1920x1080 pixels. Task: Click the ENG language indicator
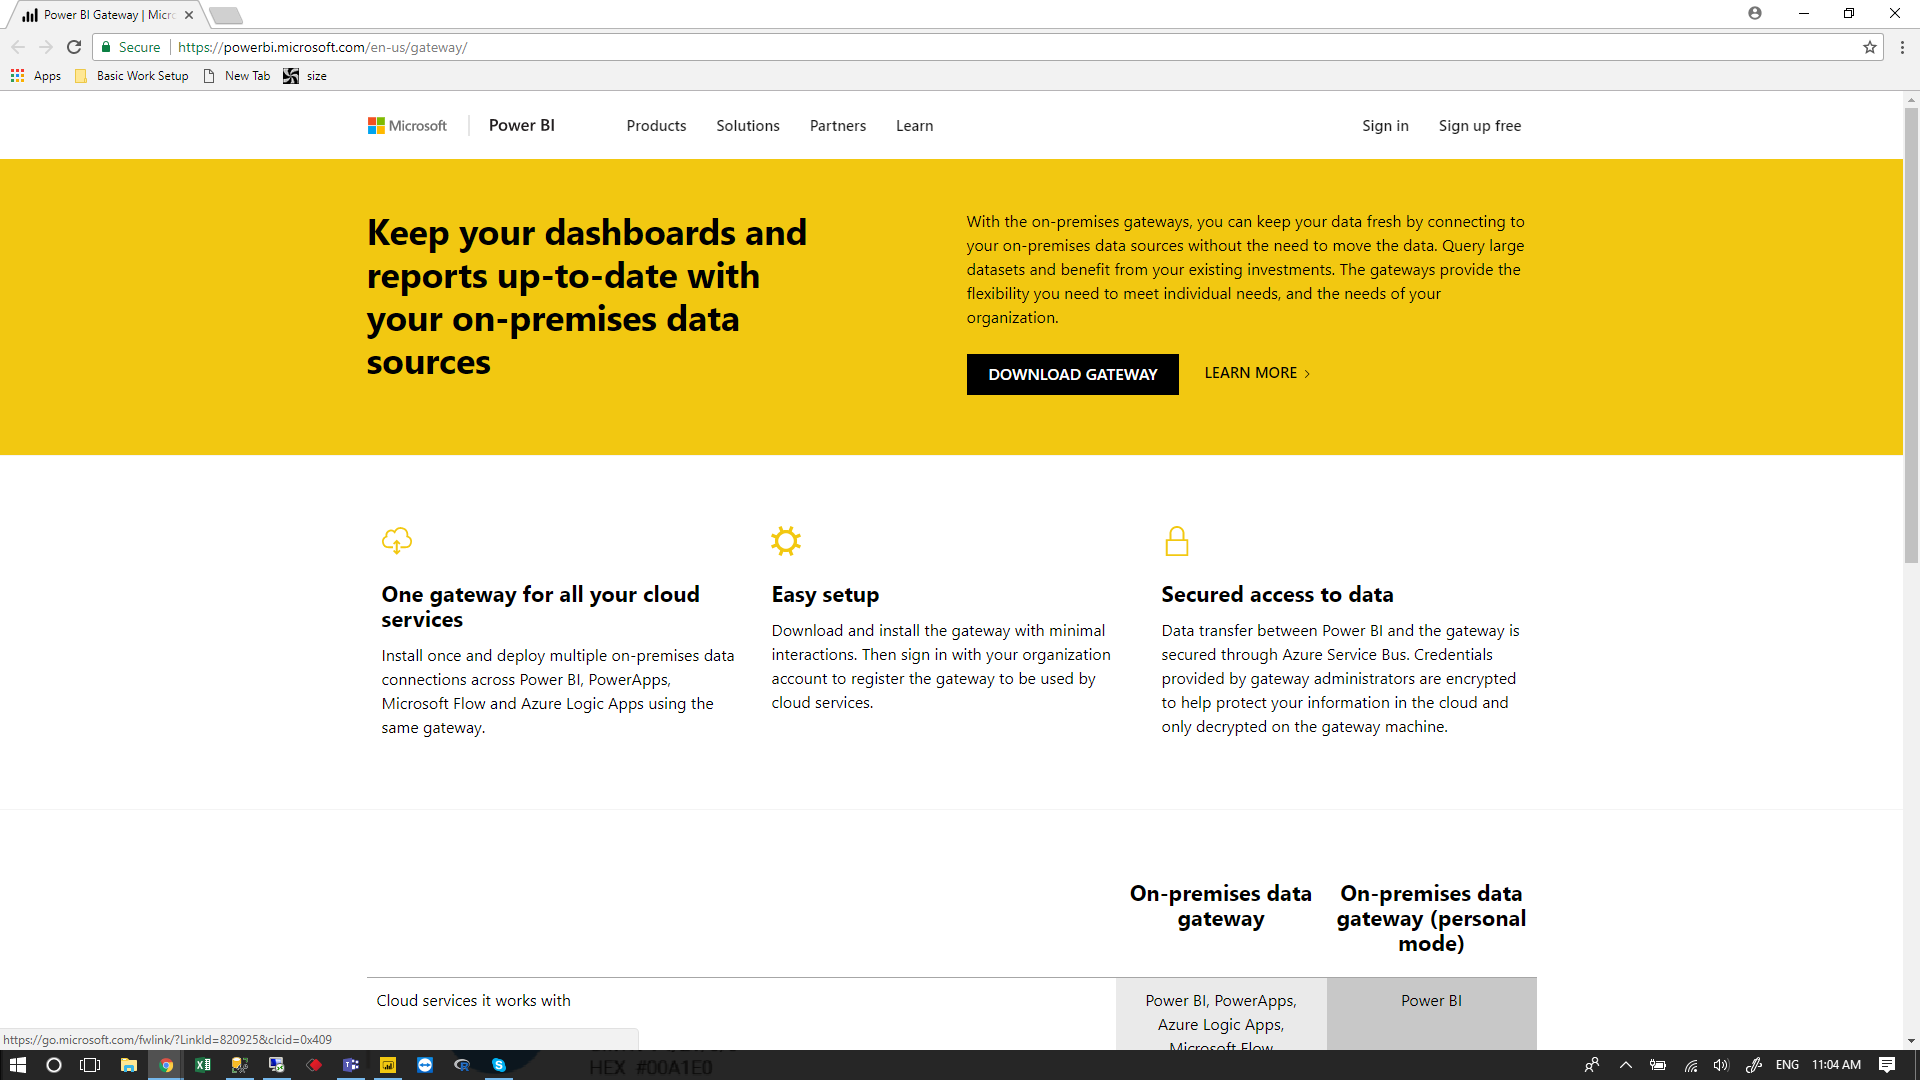tap(1787, 1065)
